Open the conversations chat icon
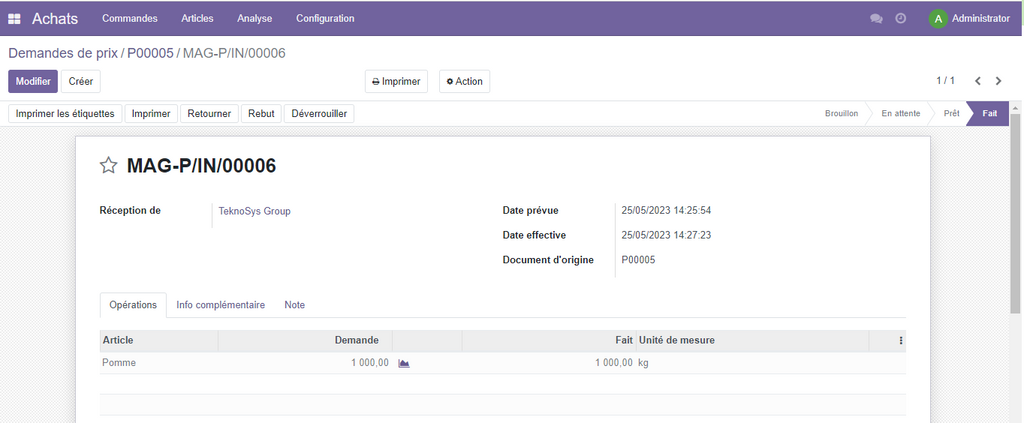Image resolution: width=1024 pixels, height=423 pixels. (876, 18)
